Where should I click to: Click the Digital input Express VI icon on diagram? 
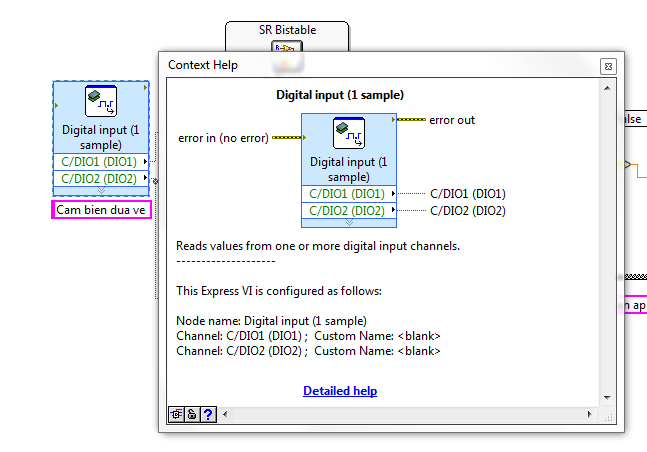point(100,102)
